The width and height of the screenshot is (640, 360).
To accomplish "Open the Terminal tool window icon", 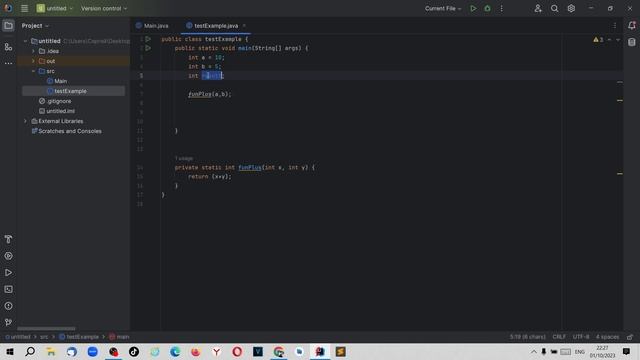I will [x=8, y=289].
